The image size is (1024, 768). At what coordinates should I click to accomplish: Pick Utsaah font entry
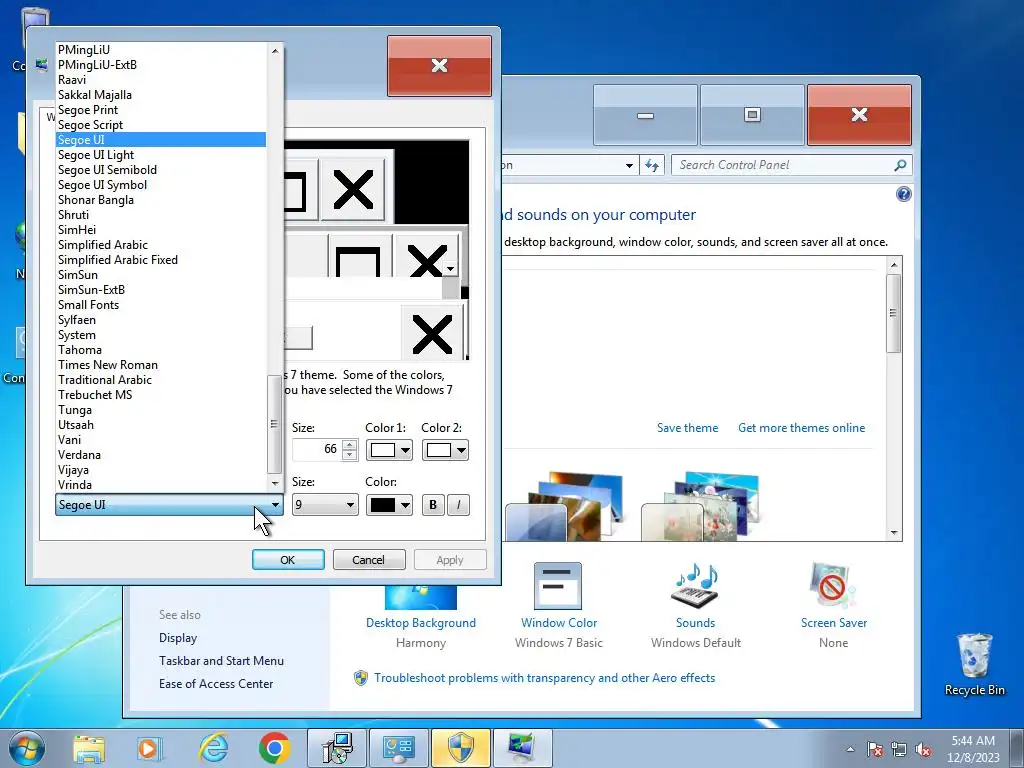(x=161, y=425)
